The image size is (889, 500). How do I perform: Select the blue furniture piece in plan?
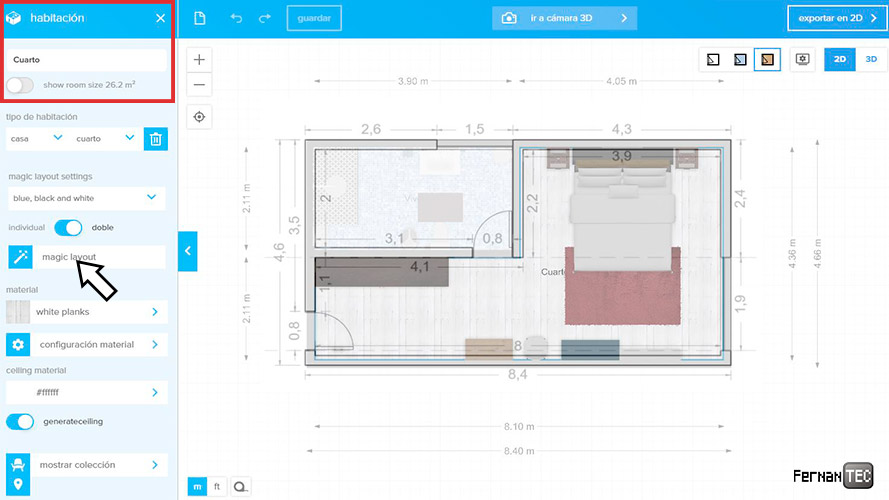(x=590, y=349)
